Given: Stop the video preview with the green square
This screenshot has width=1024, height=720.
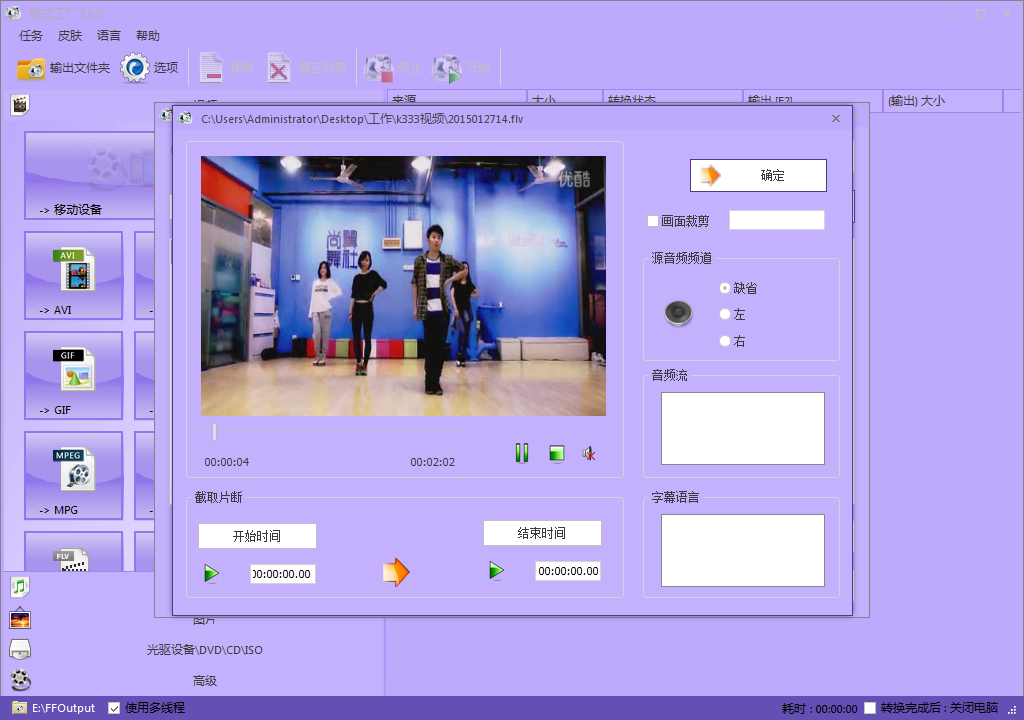Looking at the screenshot, I should 557,453.
